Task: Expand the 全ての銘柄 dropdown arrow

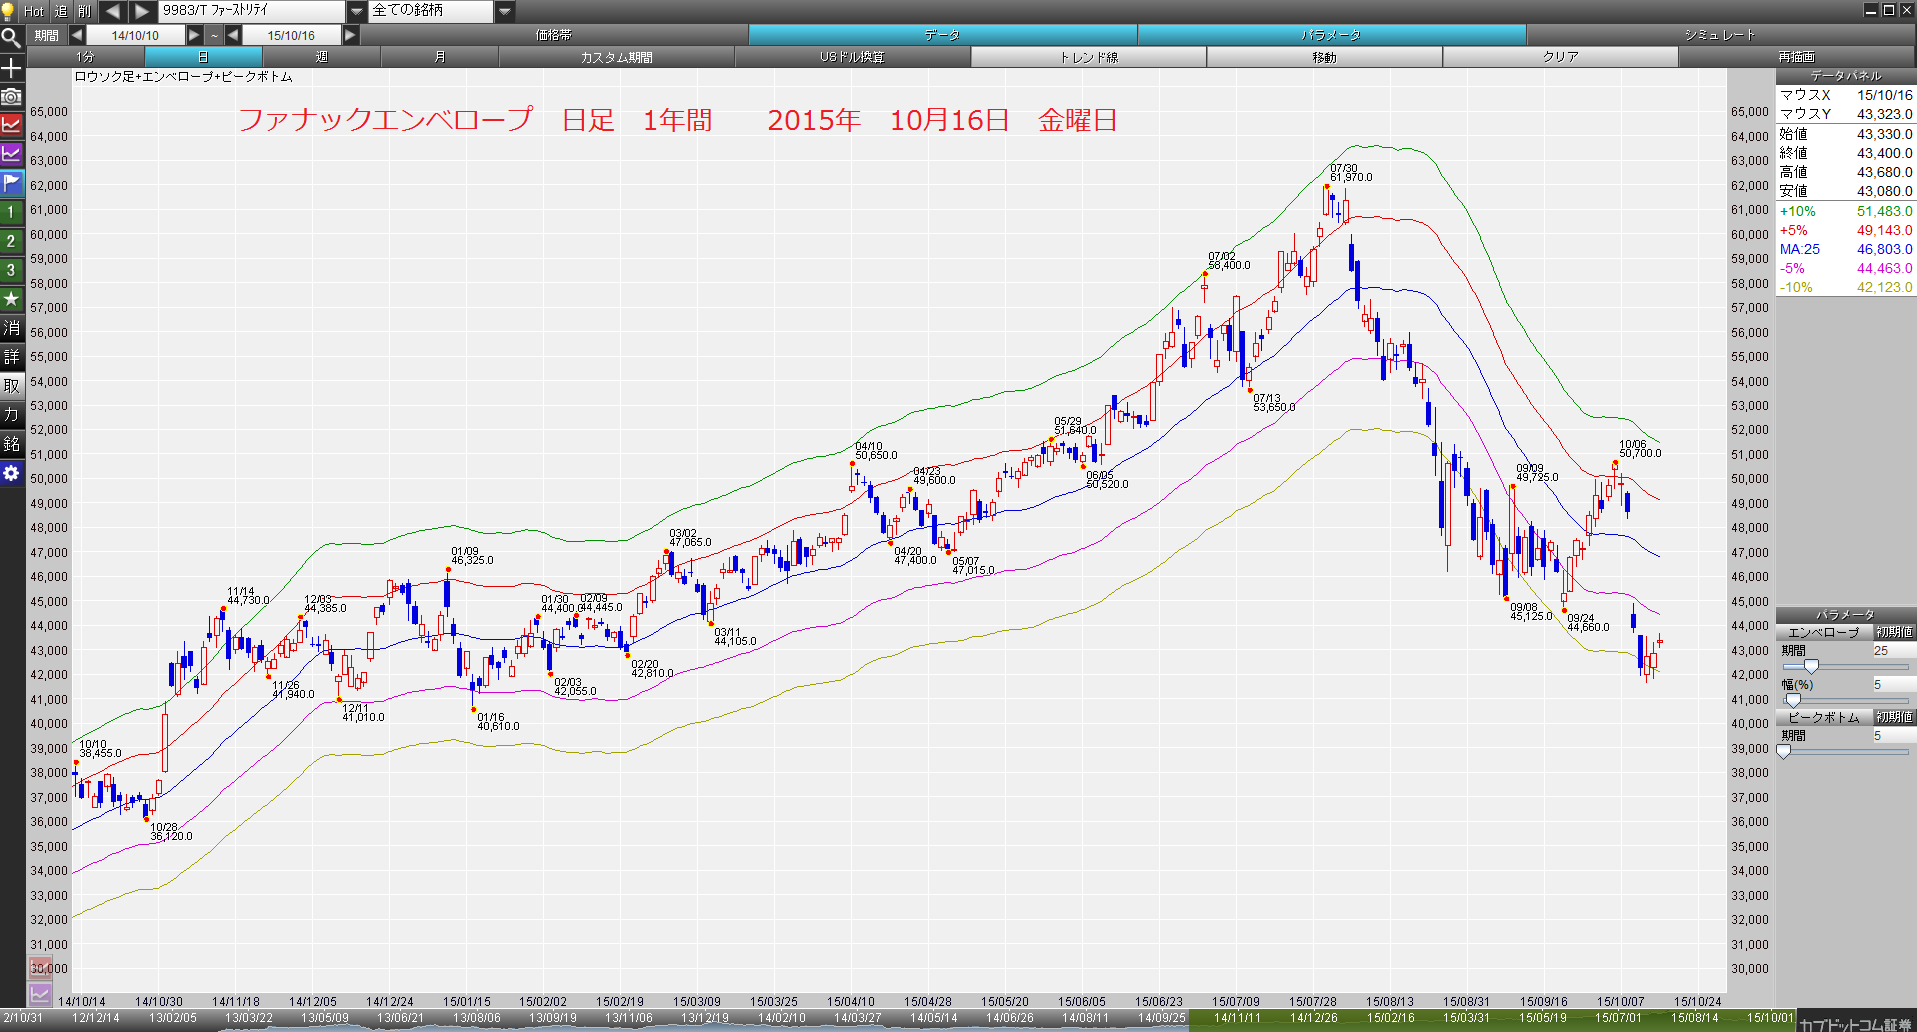Action: tap(505, 11)
